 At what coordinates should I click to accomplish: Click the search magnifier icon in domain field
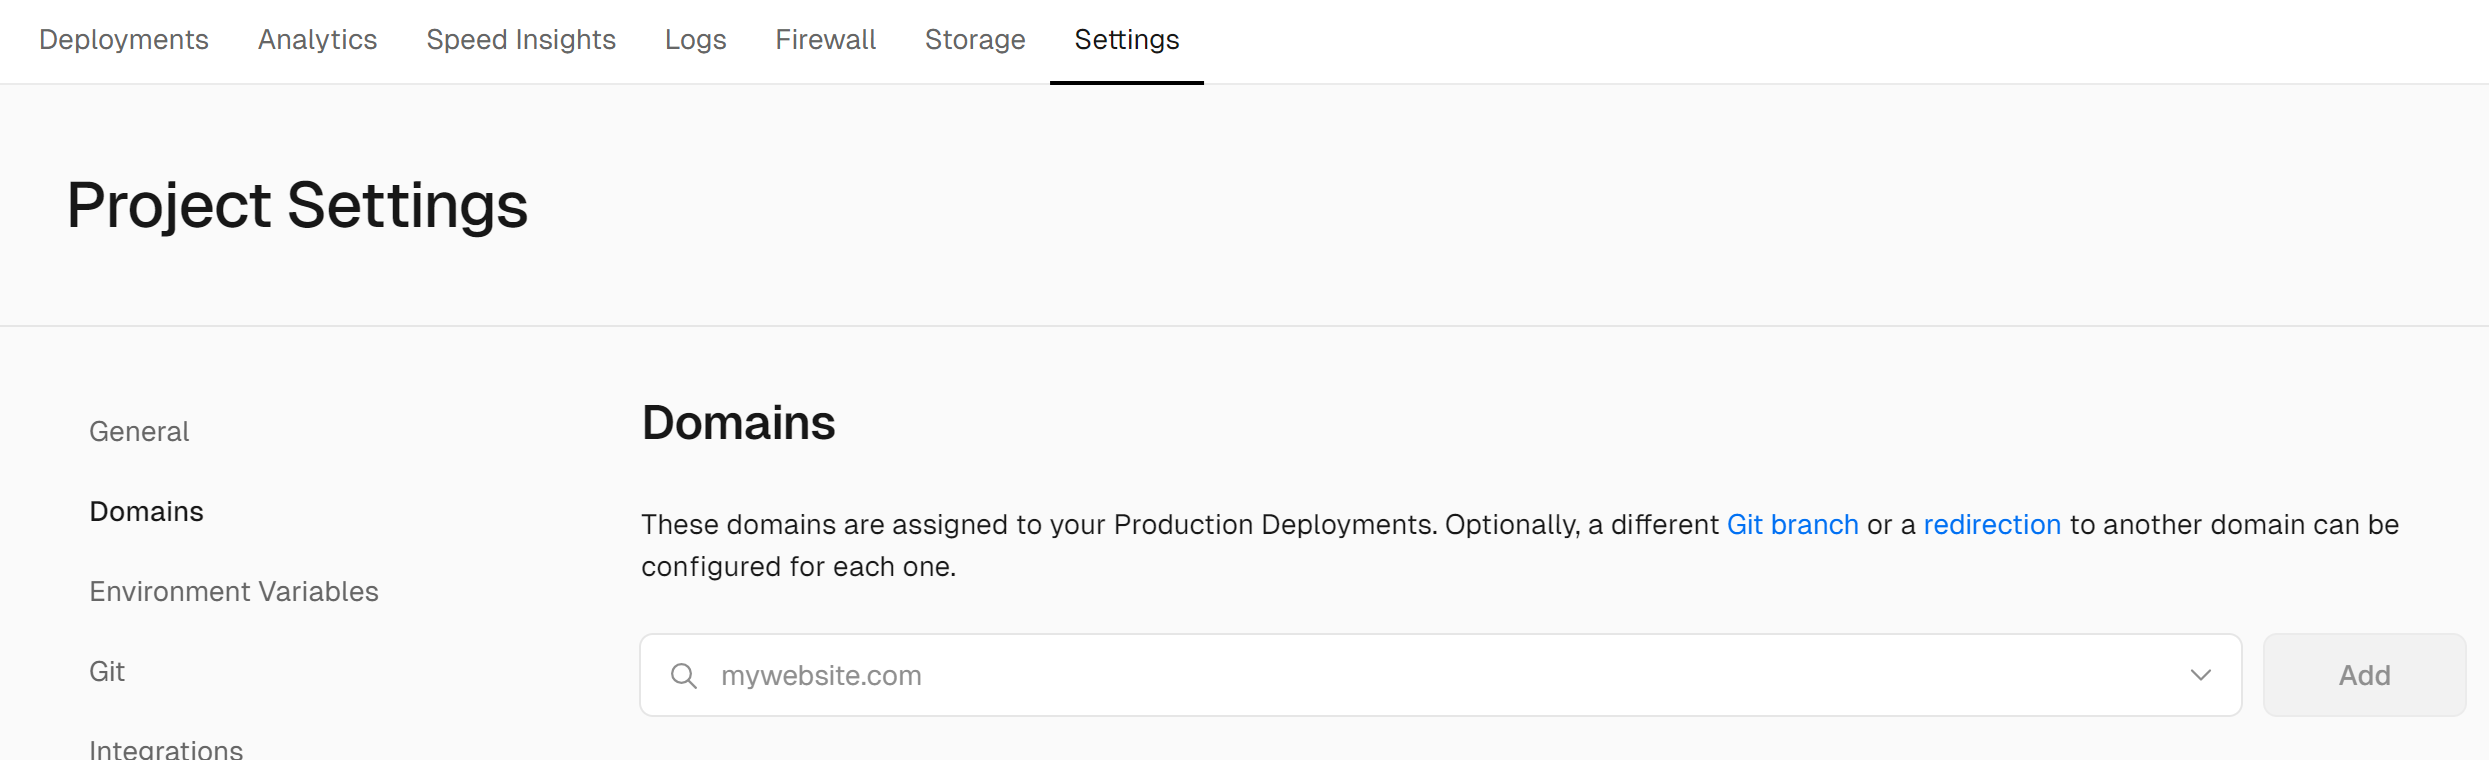[x=684, y=676]
